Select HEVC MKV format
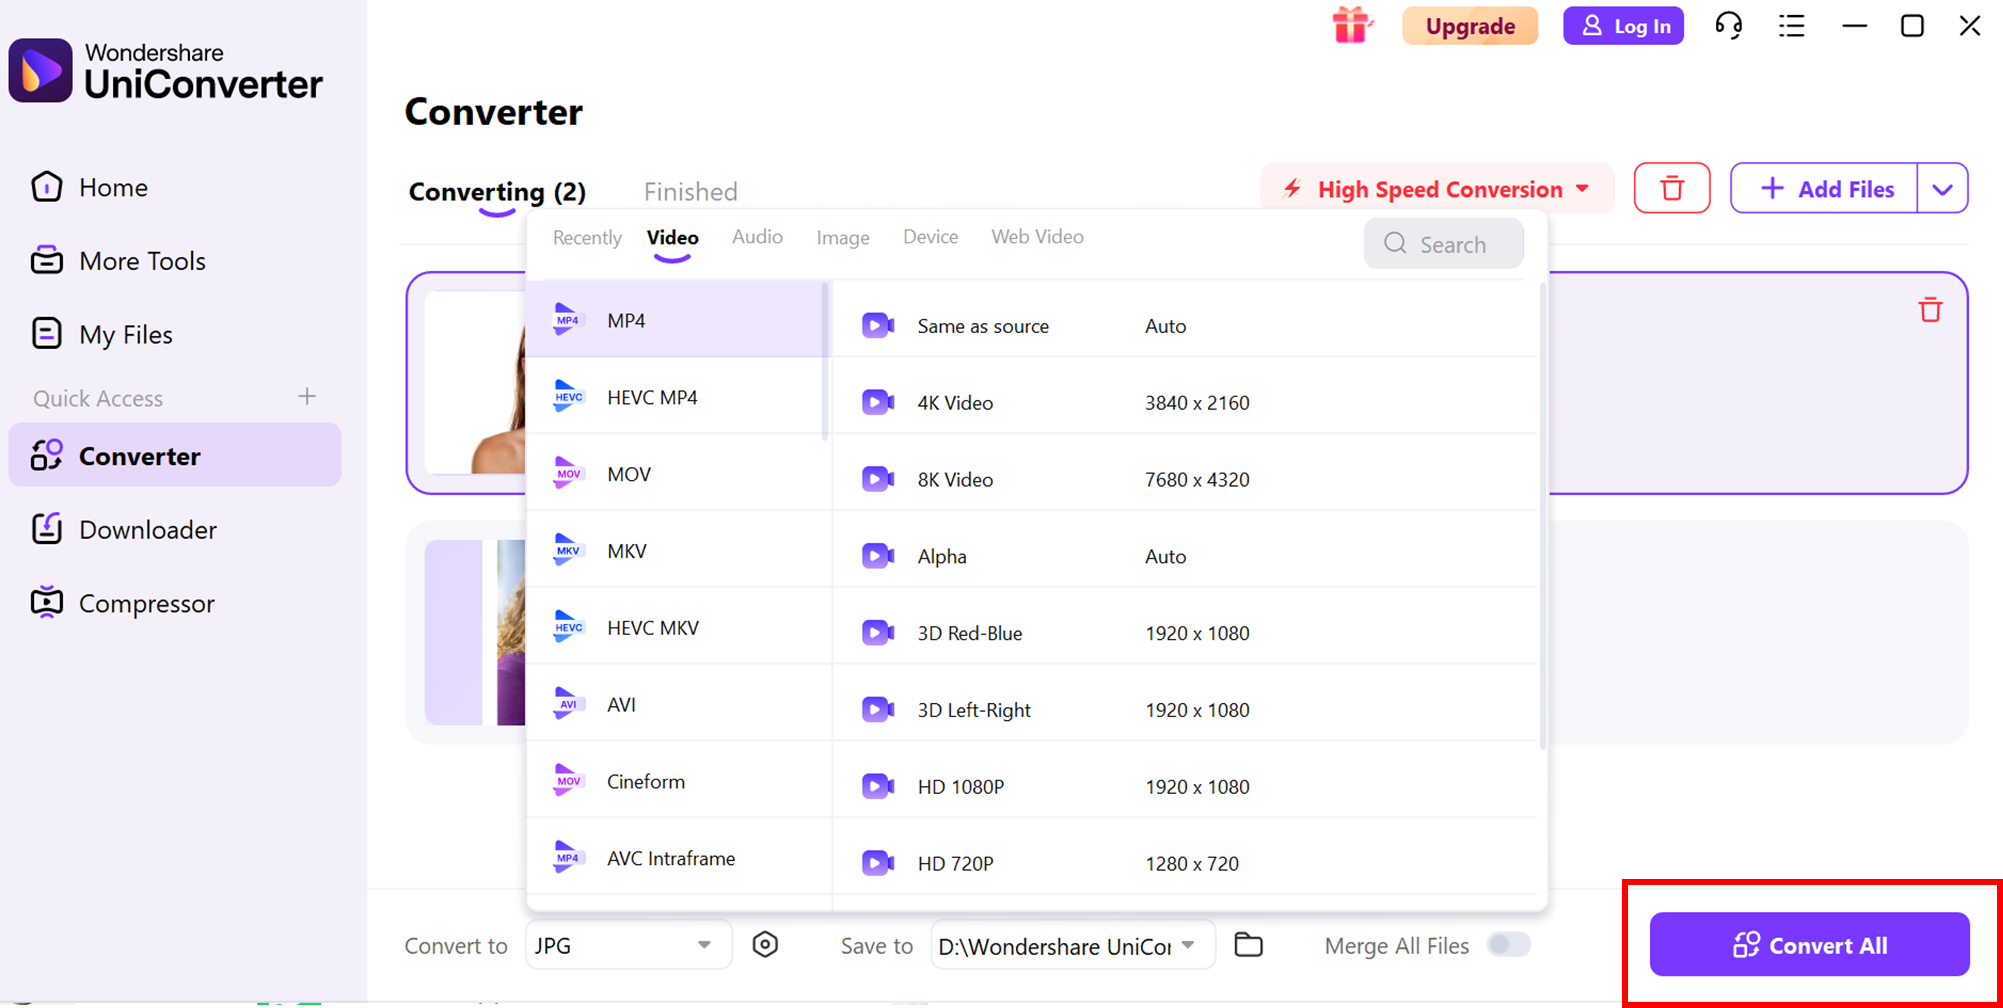The width and height of the screenshot is (2003, 1008). (x=678, y=628)
